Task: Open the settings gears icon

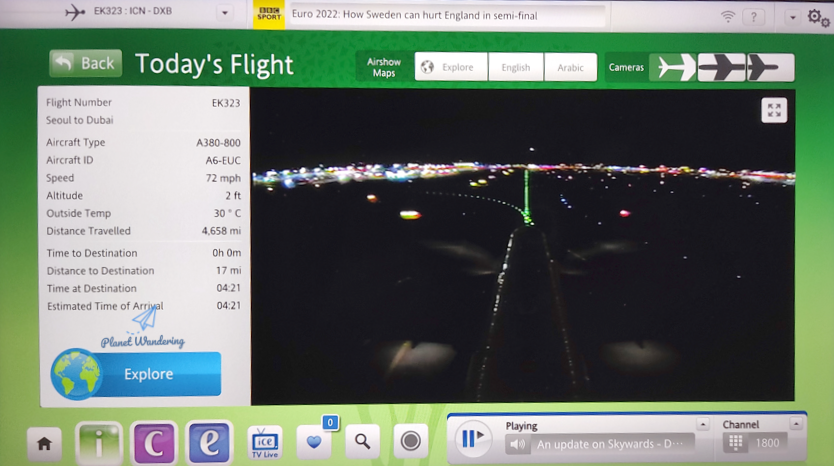Action: click(818, 18)
